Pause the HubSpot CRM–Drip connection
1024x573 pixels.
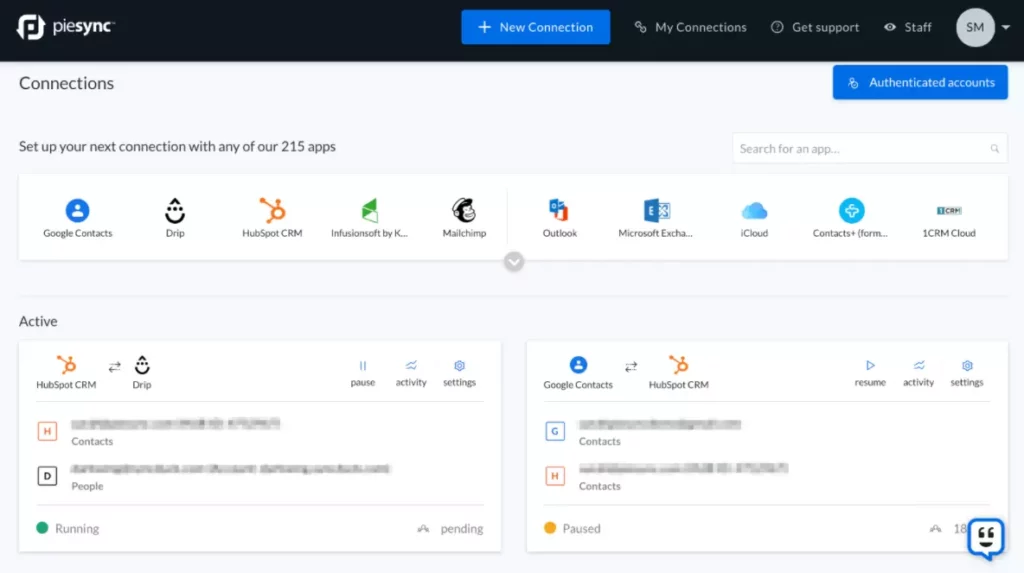pos(362,374)
